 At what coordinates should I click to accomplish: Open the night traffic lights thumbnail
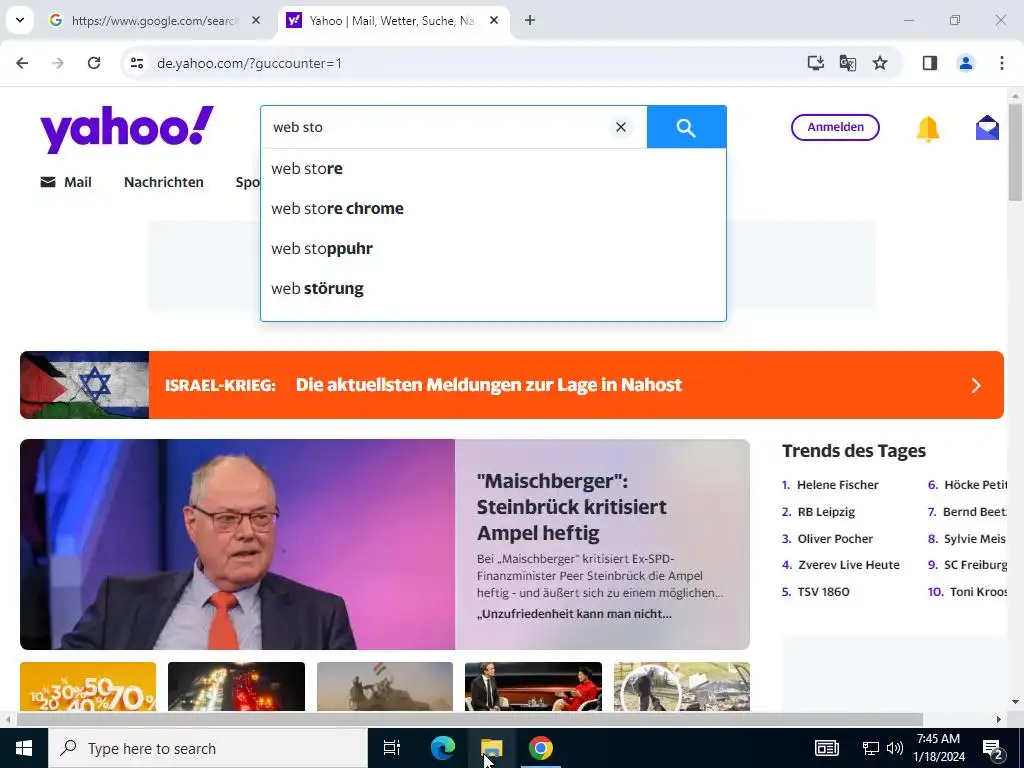pos(236,686)
